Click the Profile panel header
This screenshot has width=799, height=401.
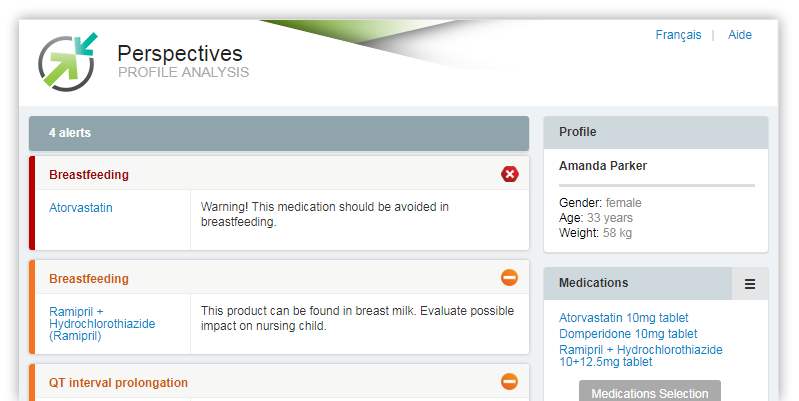pyautogui.click(x=656, y=132)
